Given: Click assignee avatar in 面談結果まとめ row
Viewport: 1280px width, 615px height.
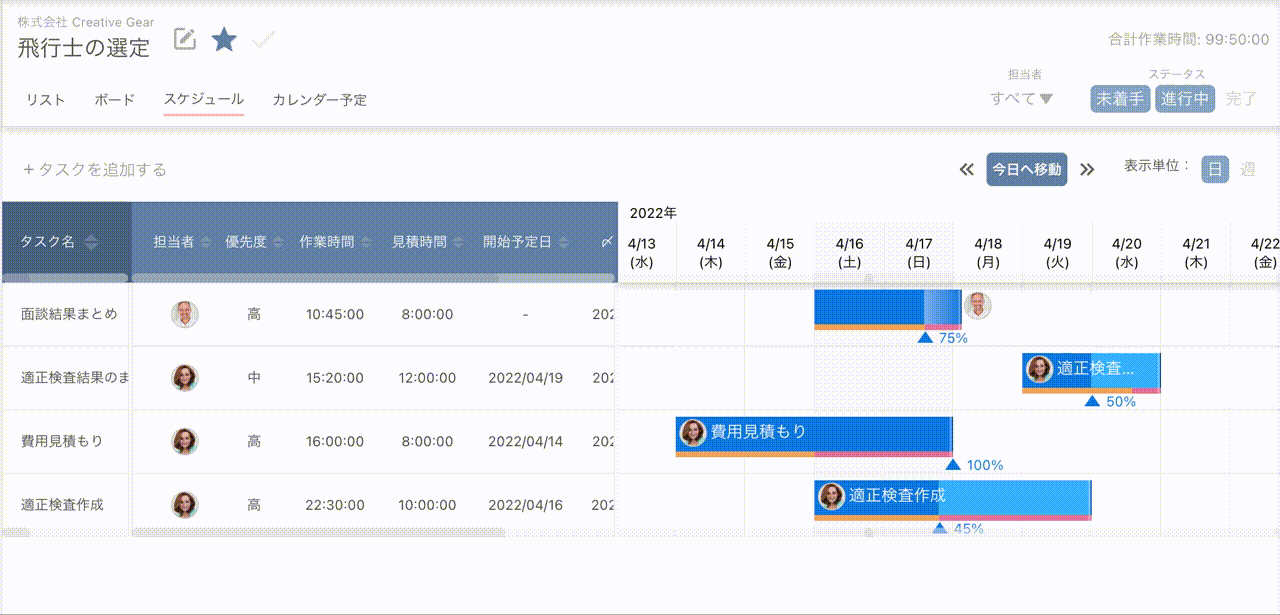Looking at the screenshot, I should 184,314.
